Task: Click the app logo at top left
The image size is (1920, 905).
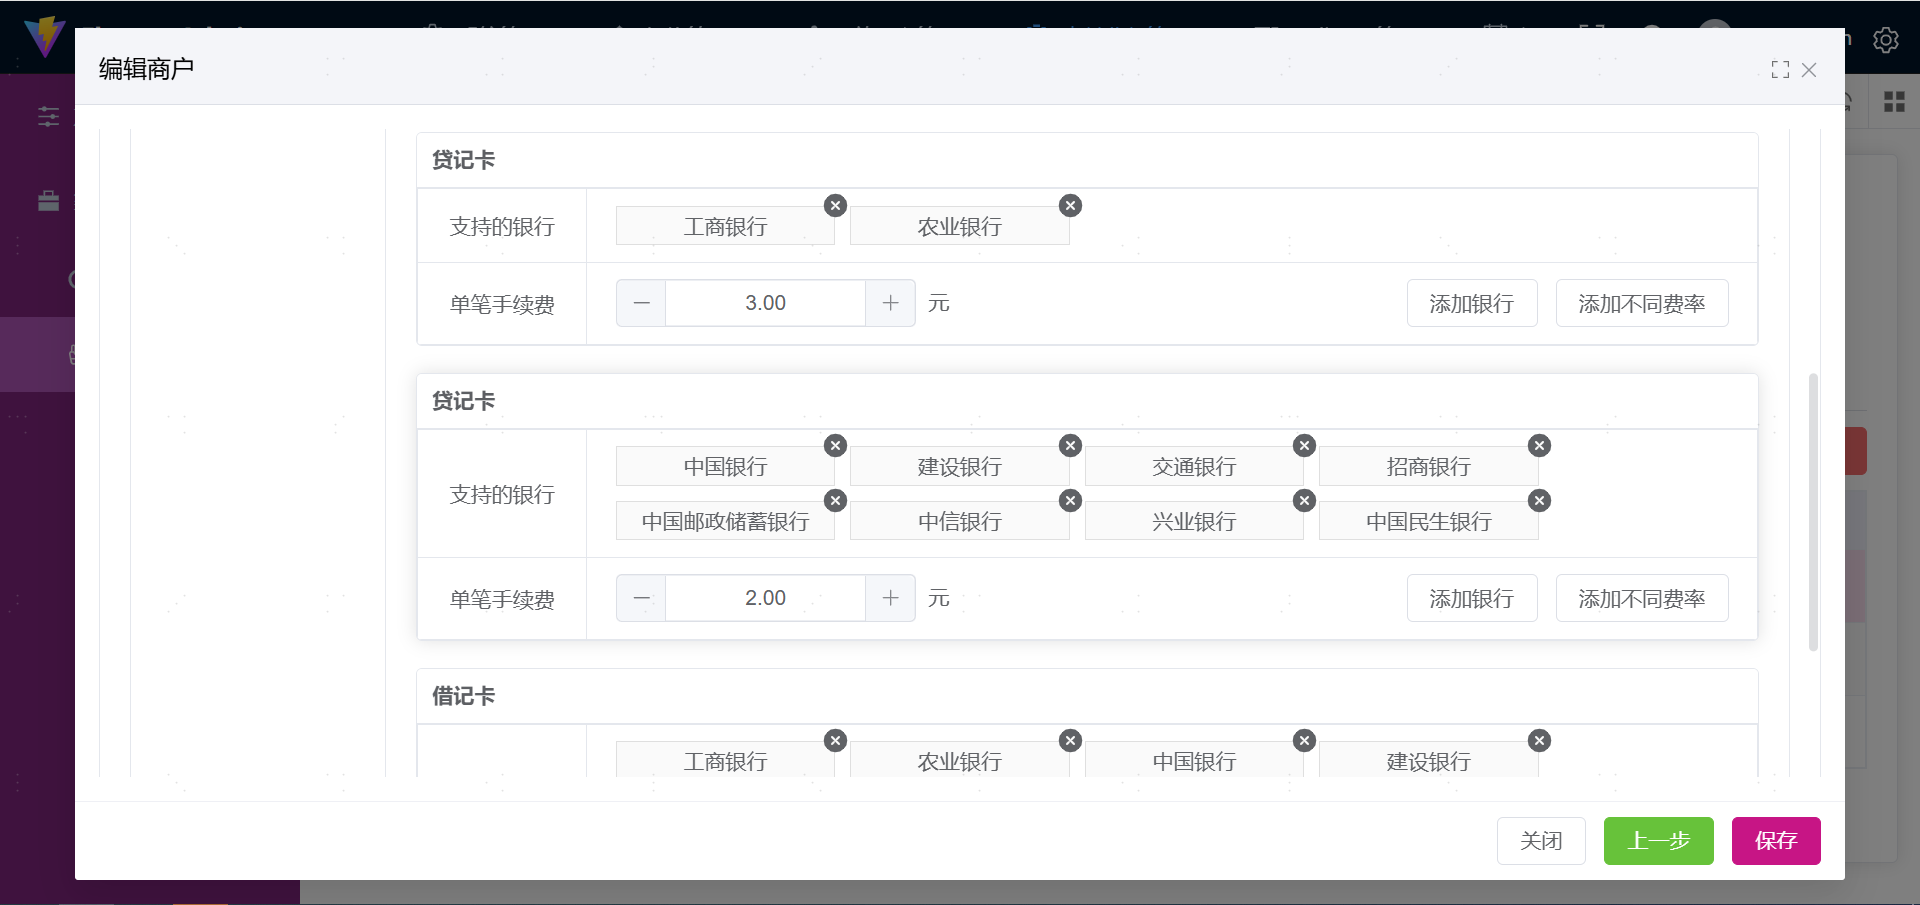Action: [x=44, y=37]
